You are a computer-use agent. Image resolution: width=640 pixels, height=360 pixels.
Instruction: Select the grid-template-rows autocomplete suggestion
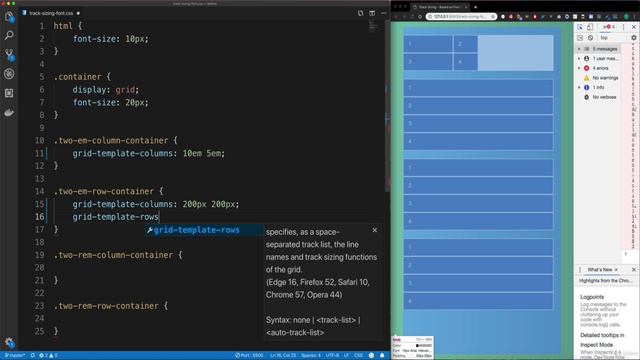204,230
